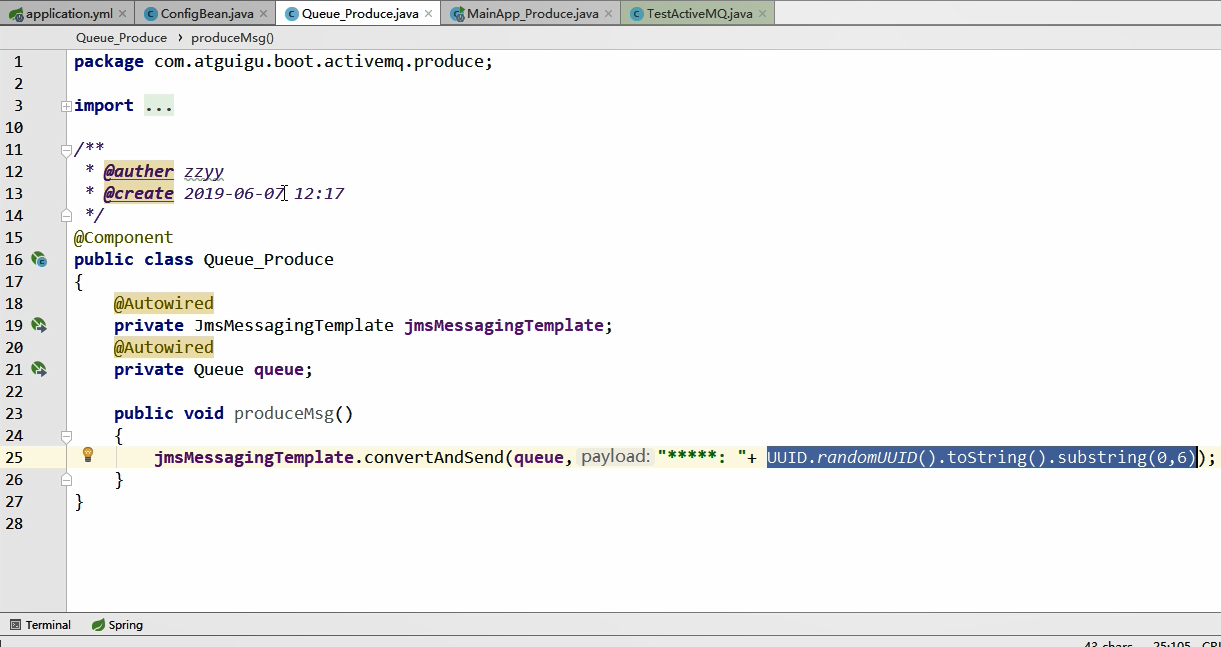Click the second @Autowired annotation on line 20
The width and height of the screenshot is (1221, 647).
pos(164,347)
